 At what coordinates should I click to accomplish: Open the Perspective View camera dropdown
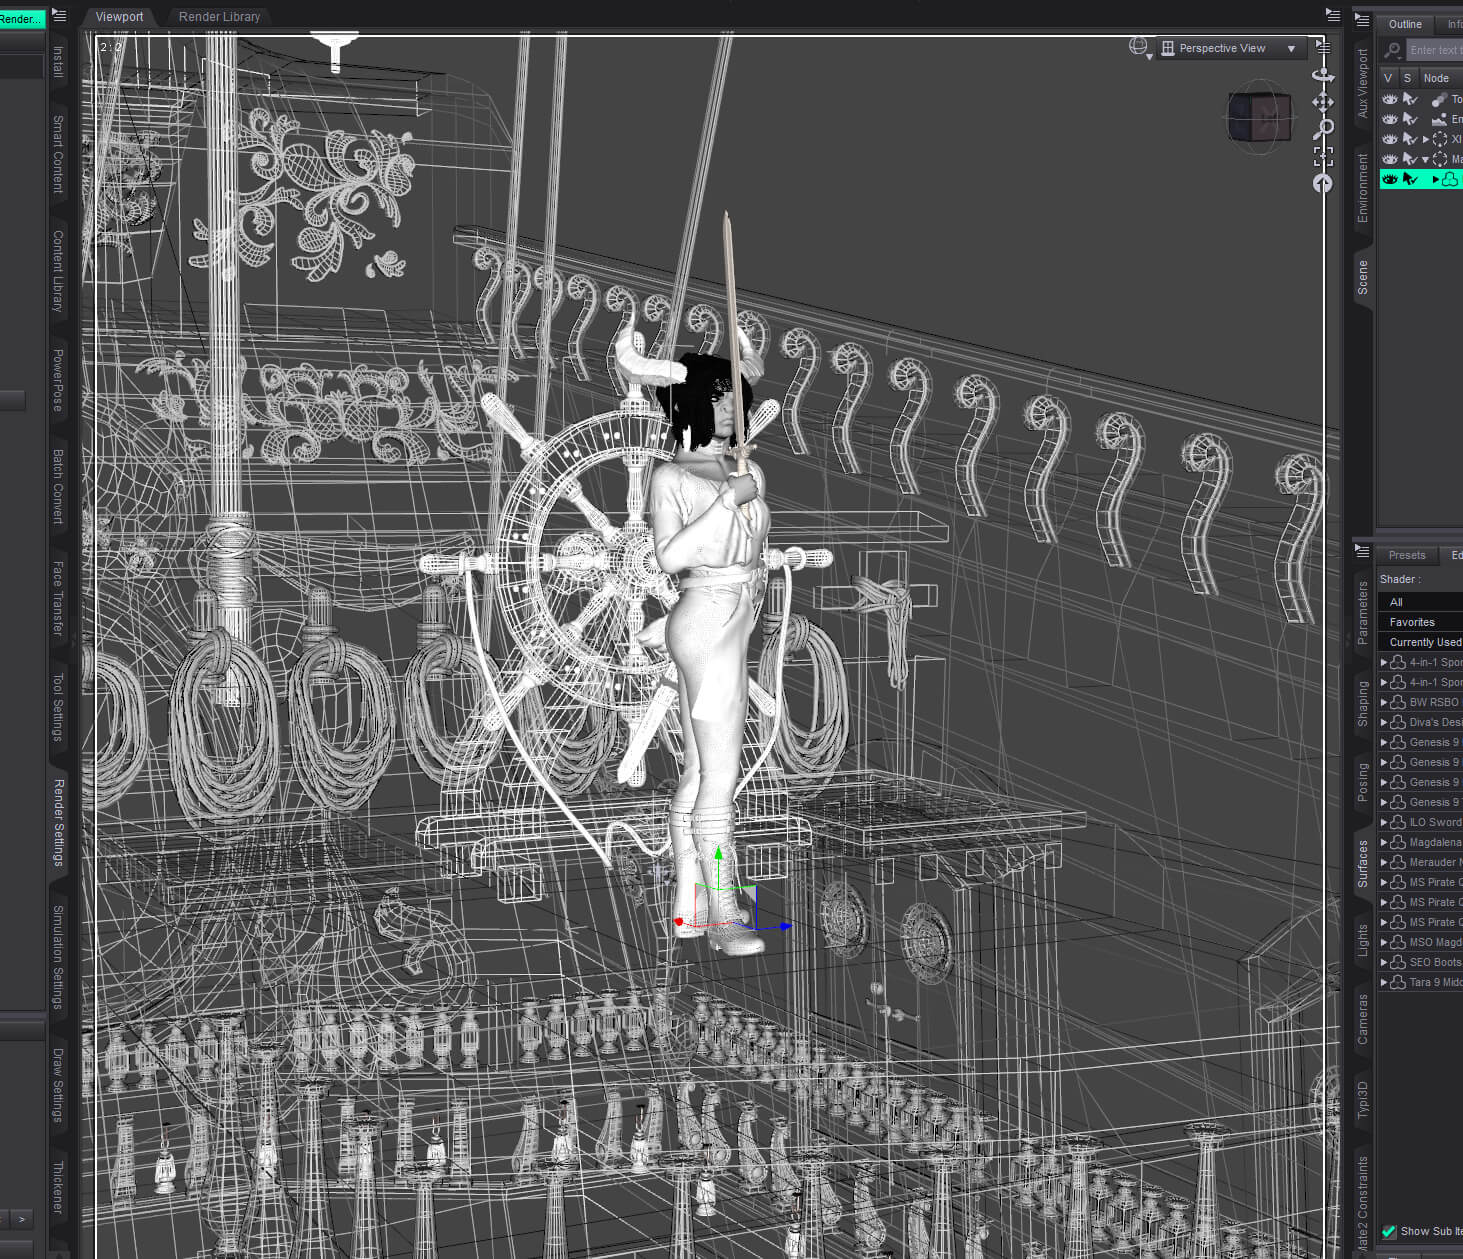coord(1231,48)
